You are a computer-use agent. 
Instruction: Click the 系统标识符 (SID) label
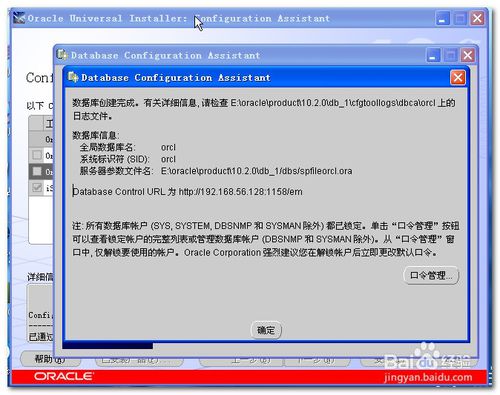114,159
